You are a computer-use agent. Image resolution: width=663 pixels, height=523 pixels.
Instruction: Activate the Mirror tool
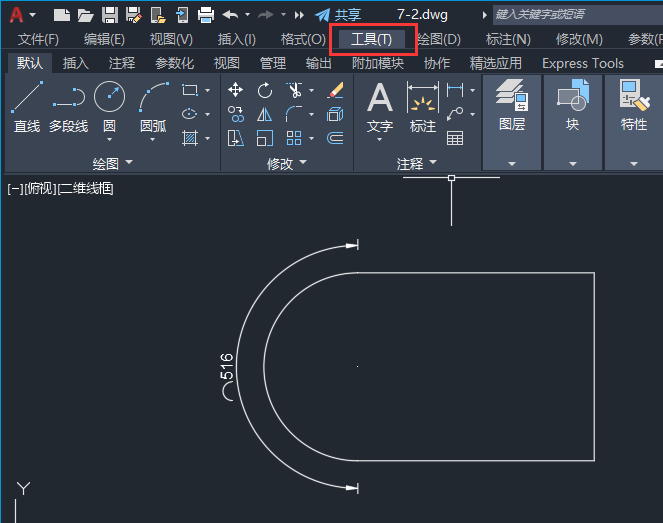click(x=265, y=114)
